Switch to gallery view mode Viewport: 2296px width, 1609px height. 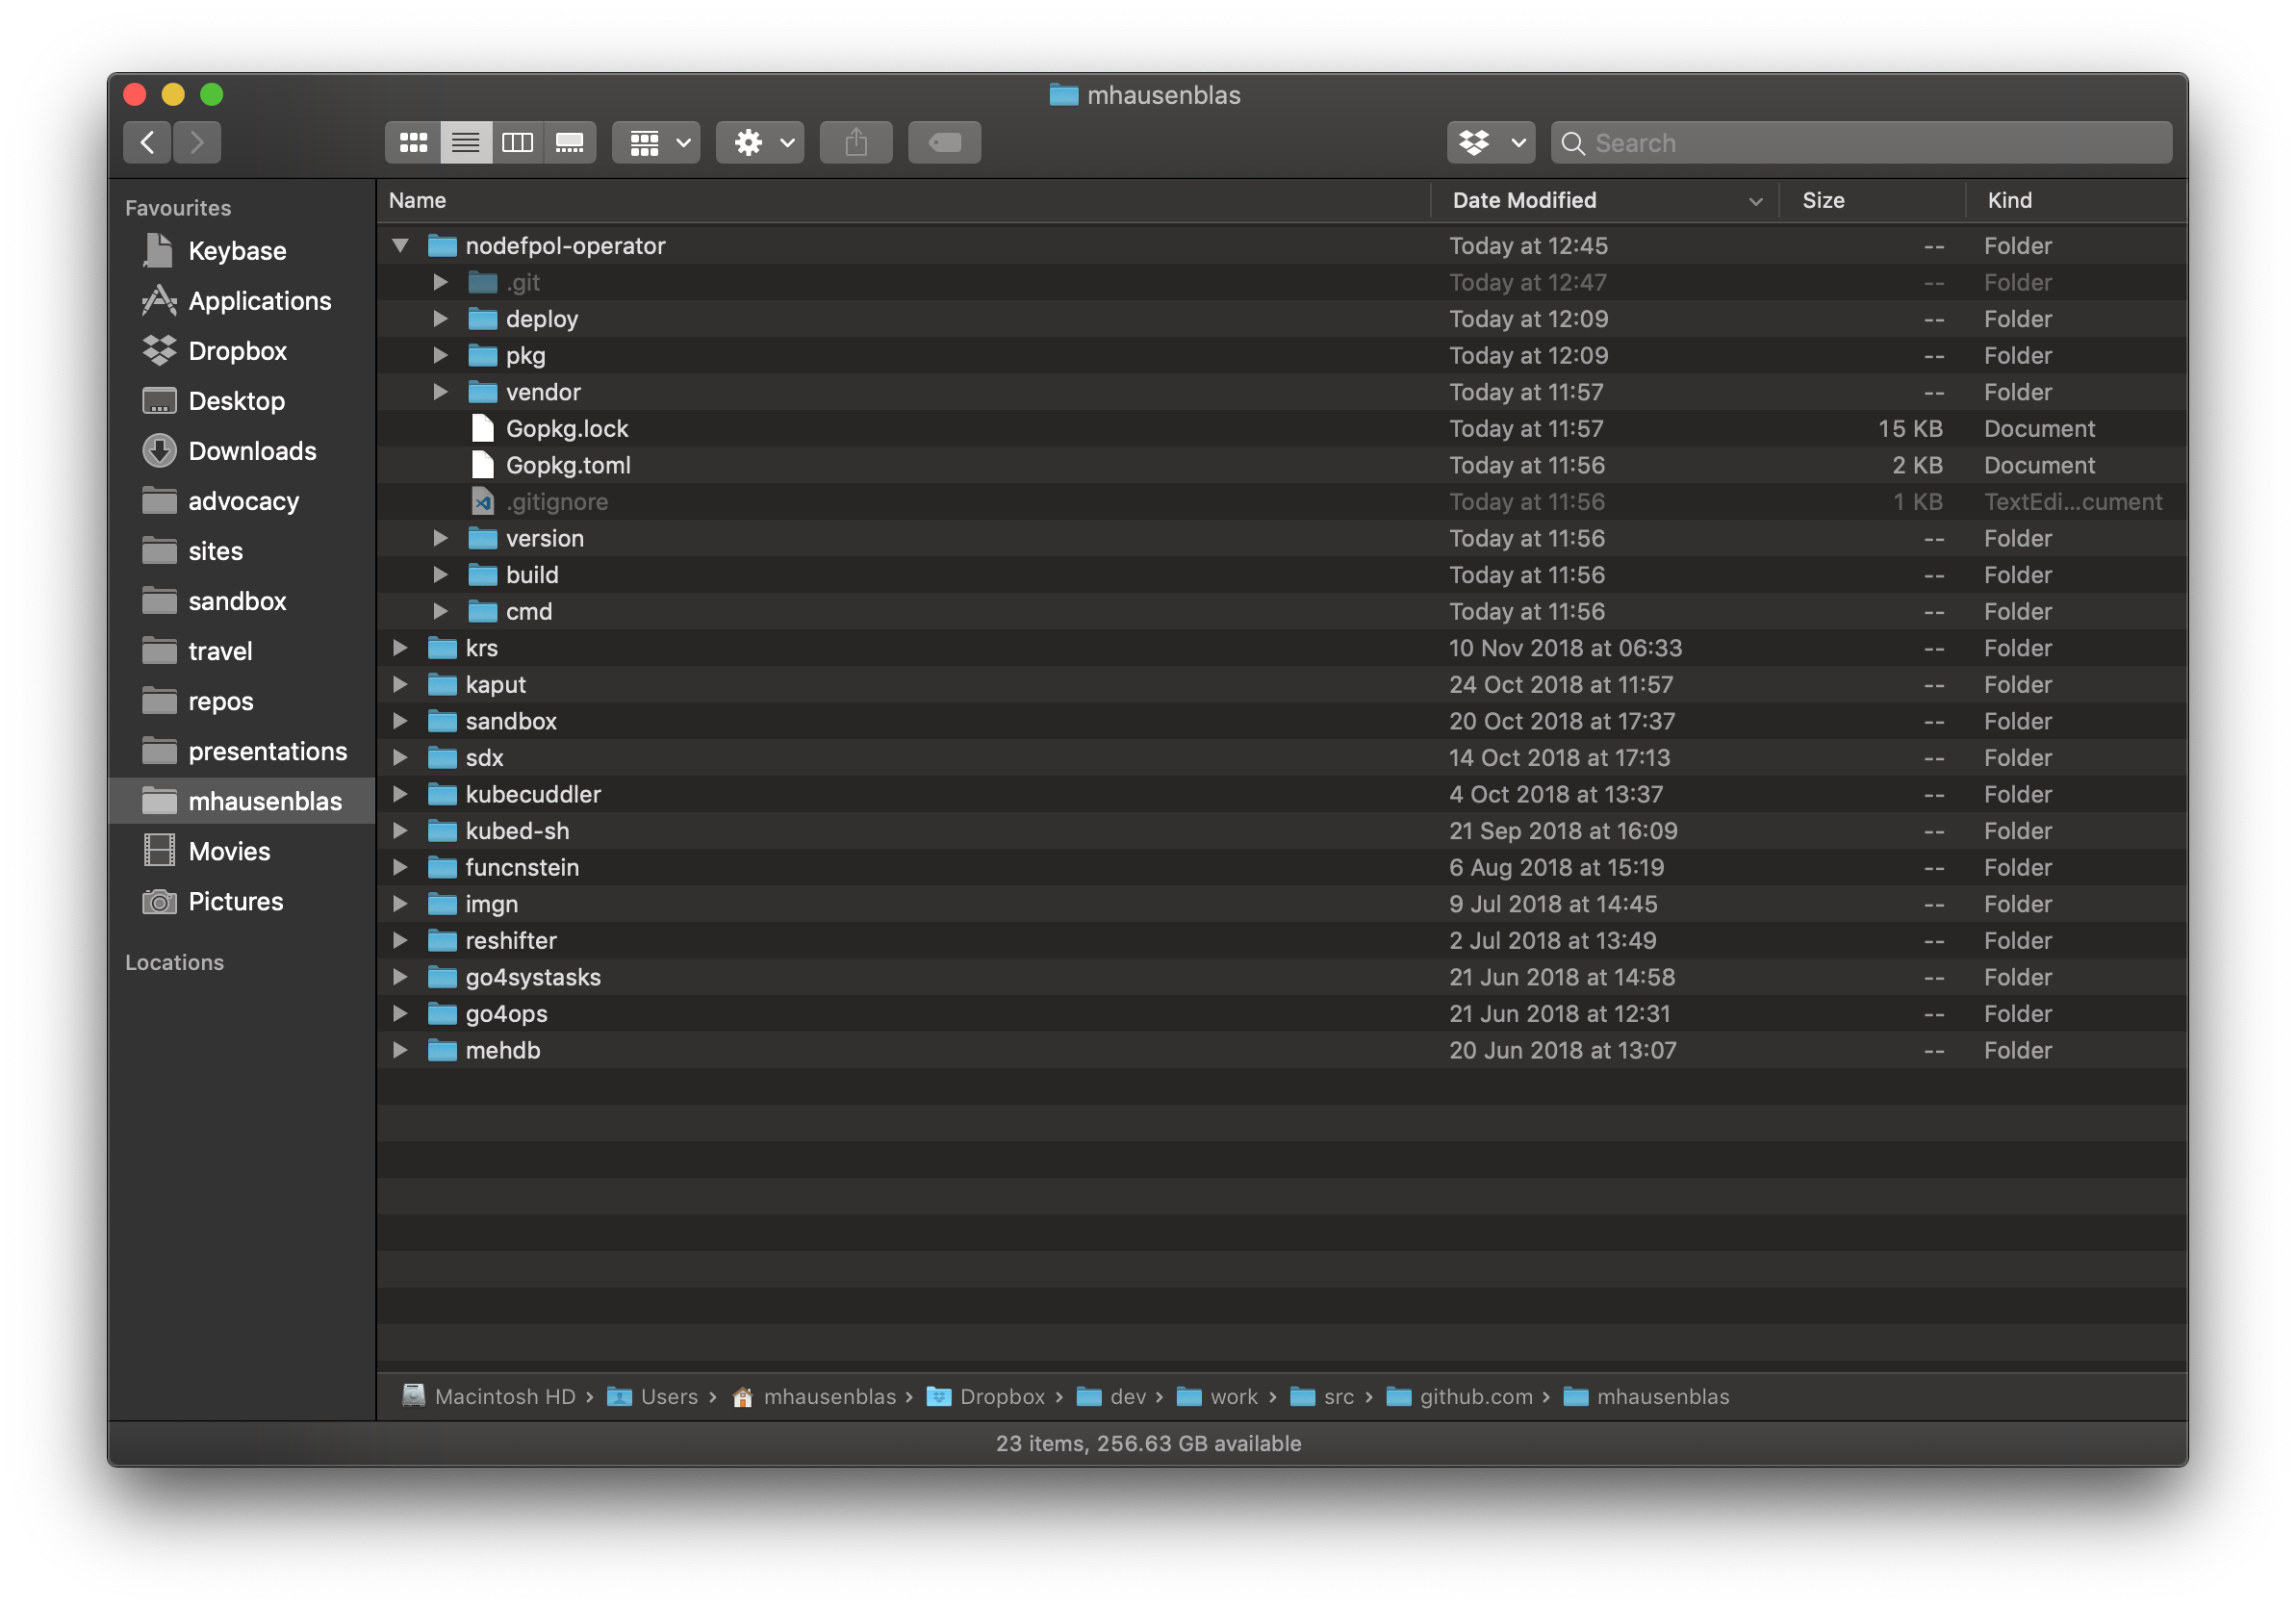pos(569,143)
